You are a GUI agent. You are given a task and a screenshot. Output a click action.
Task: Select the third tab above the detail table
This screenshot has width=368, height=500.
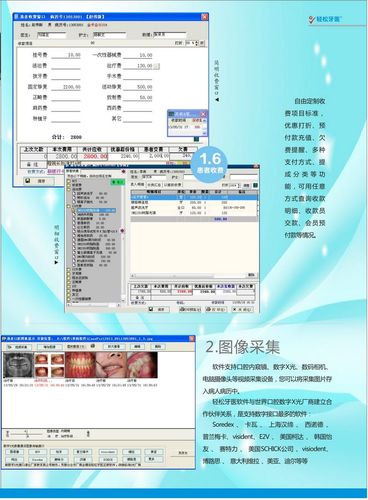click(x=172, y=184)
